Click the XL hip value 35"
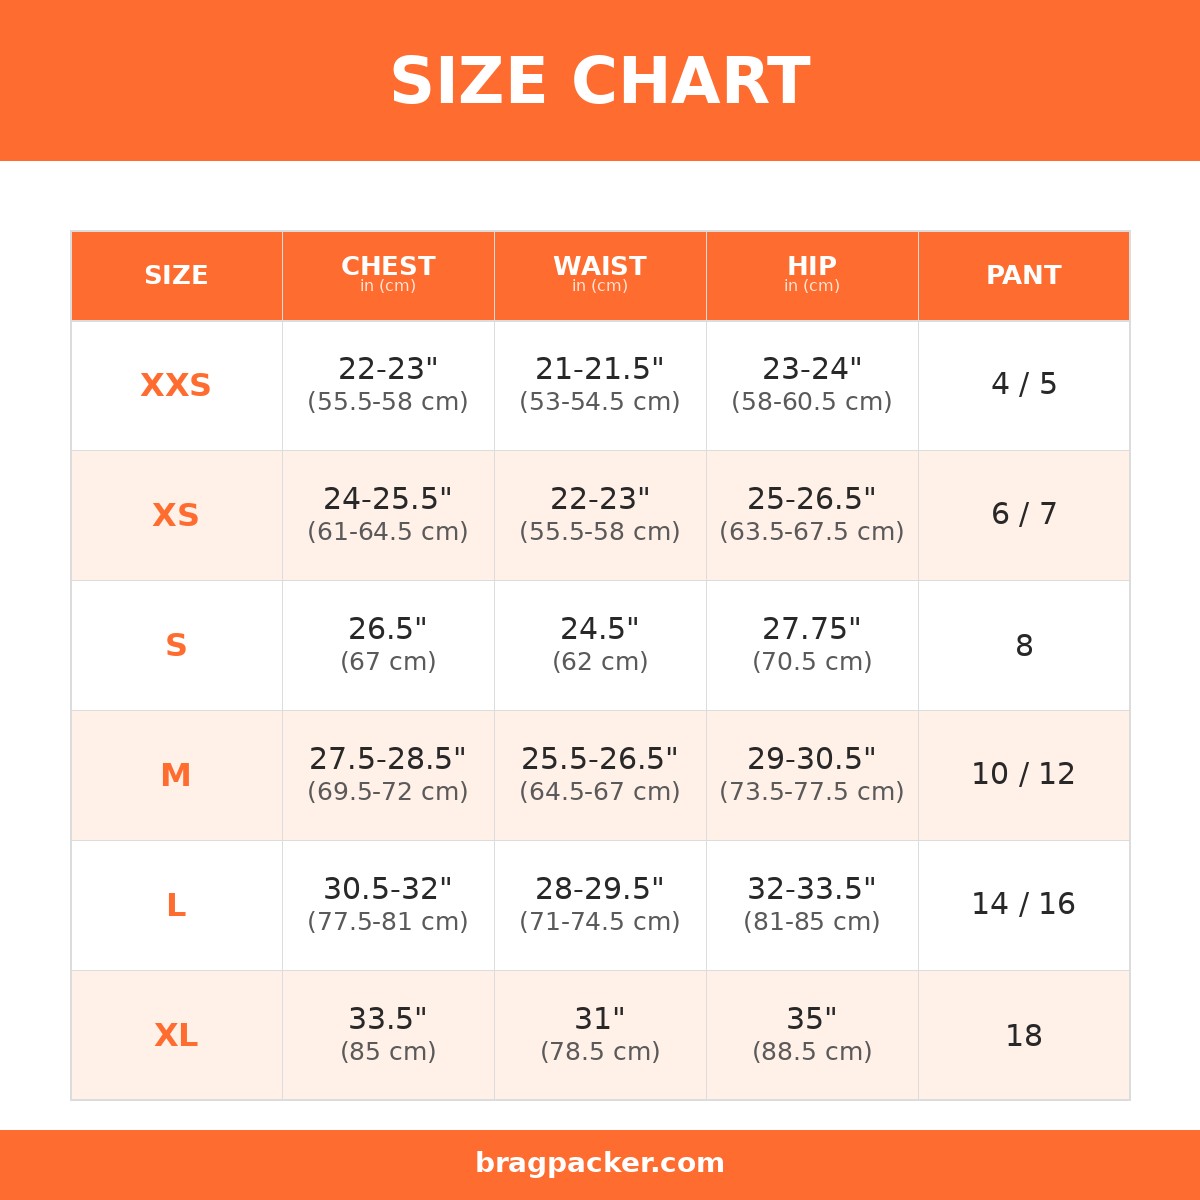Viewport: 1200px width, 1200px height. point(812,1020)
